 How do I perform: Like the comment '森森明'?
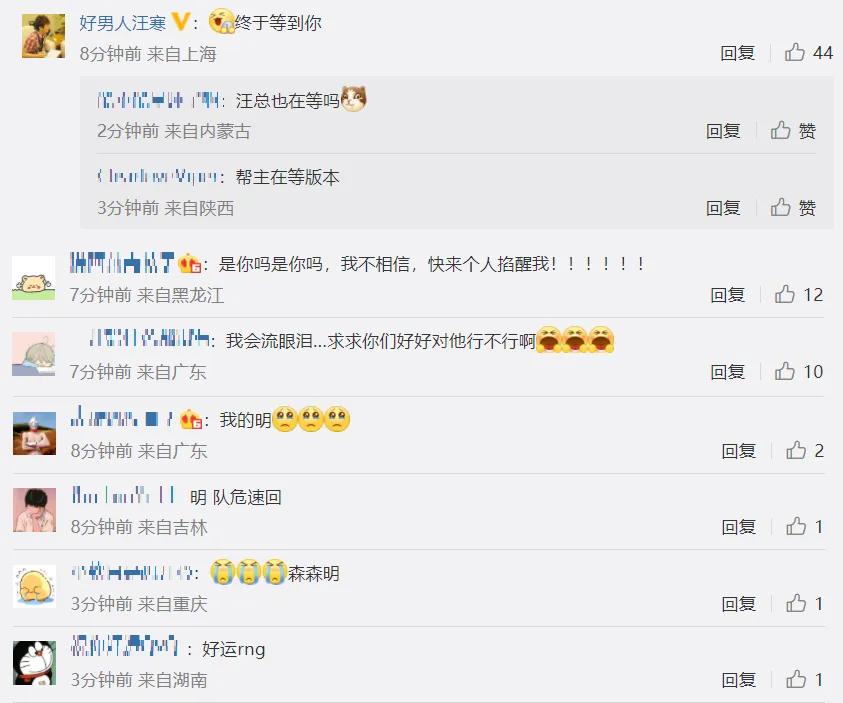[x=805, y=604]
